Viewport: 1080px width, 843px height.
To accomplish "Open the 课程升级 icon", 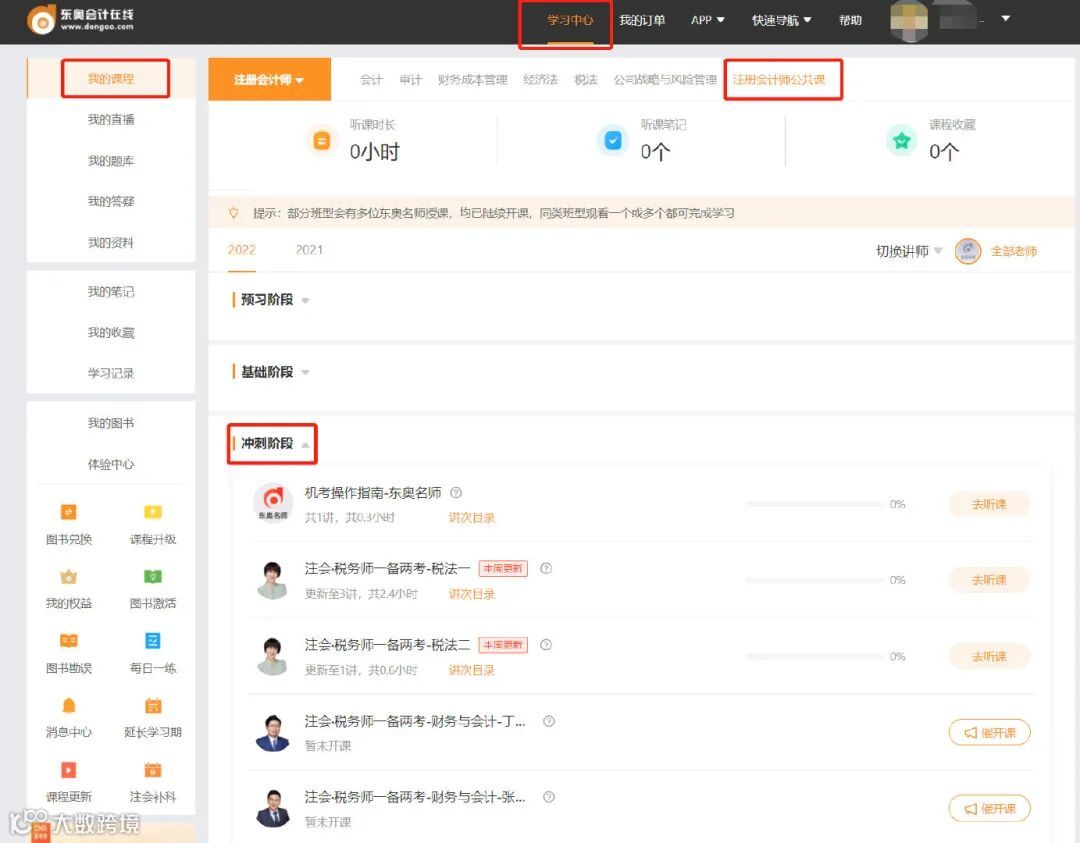I will click(152, 512).
